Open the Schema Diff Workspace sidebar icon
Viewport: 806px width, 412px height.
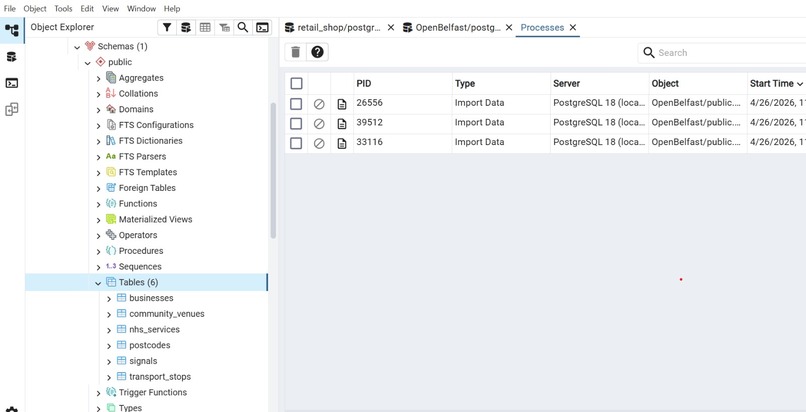coord(12,109)
